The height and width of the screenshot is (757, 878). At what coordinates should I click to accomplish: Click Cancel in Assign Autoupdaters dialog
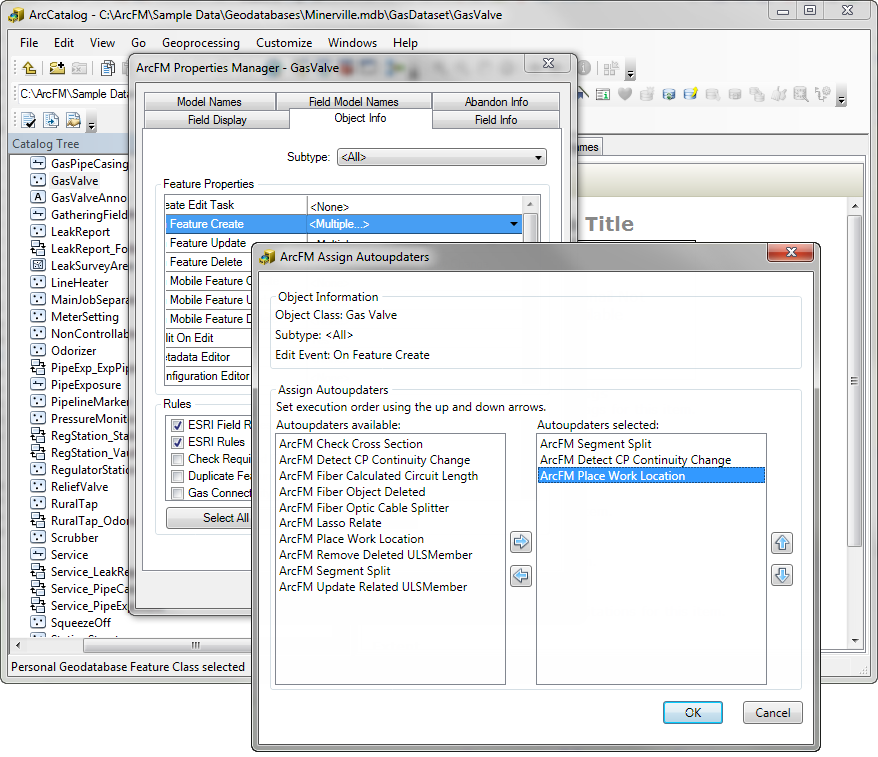click(772, 713)
